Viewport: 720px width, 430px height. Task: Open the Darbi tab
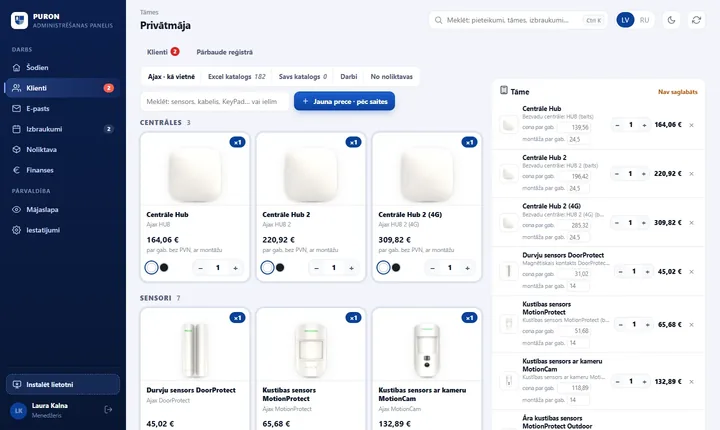tap(349, 77)
